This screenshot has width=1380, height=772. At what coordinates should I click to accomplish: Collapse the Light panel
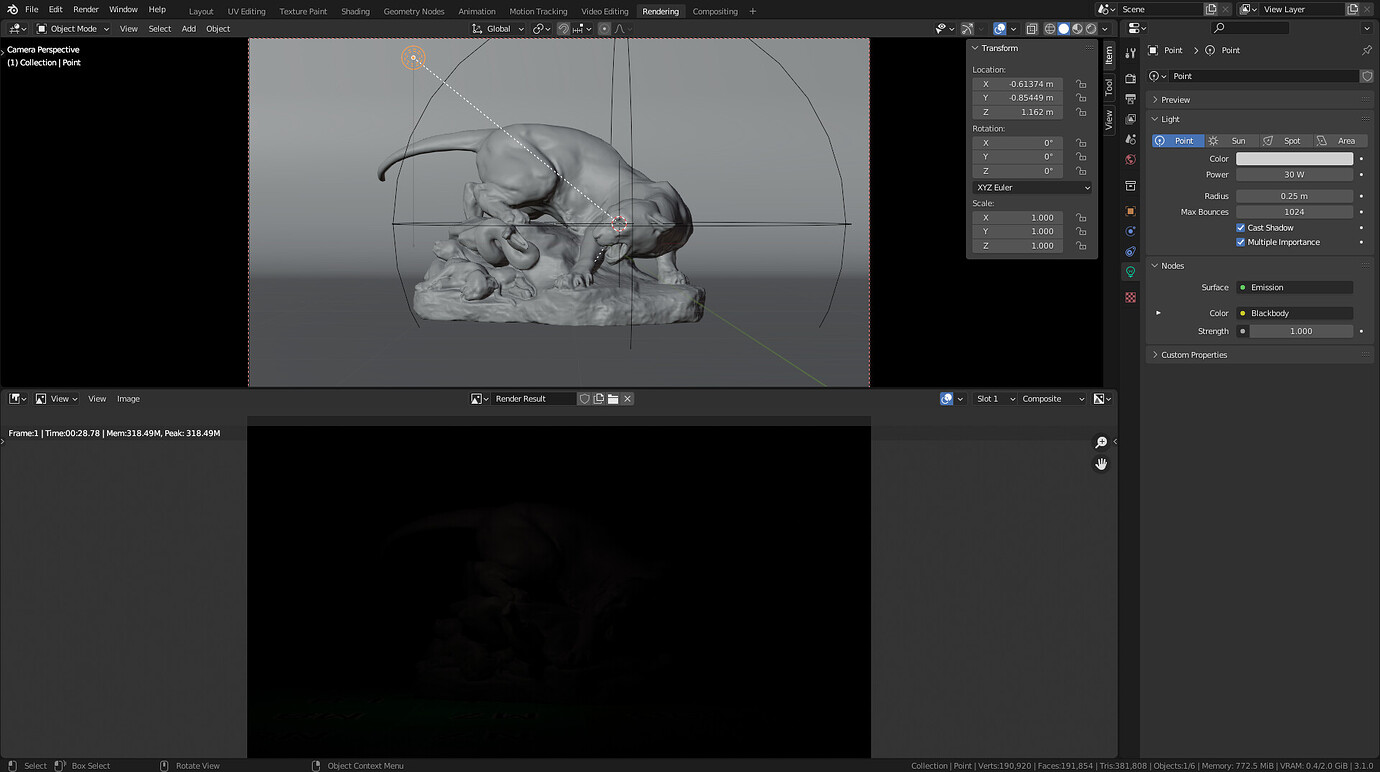(1260, 119)
